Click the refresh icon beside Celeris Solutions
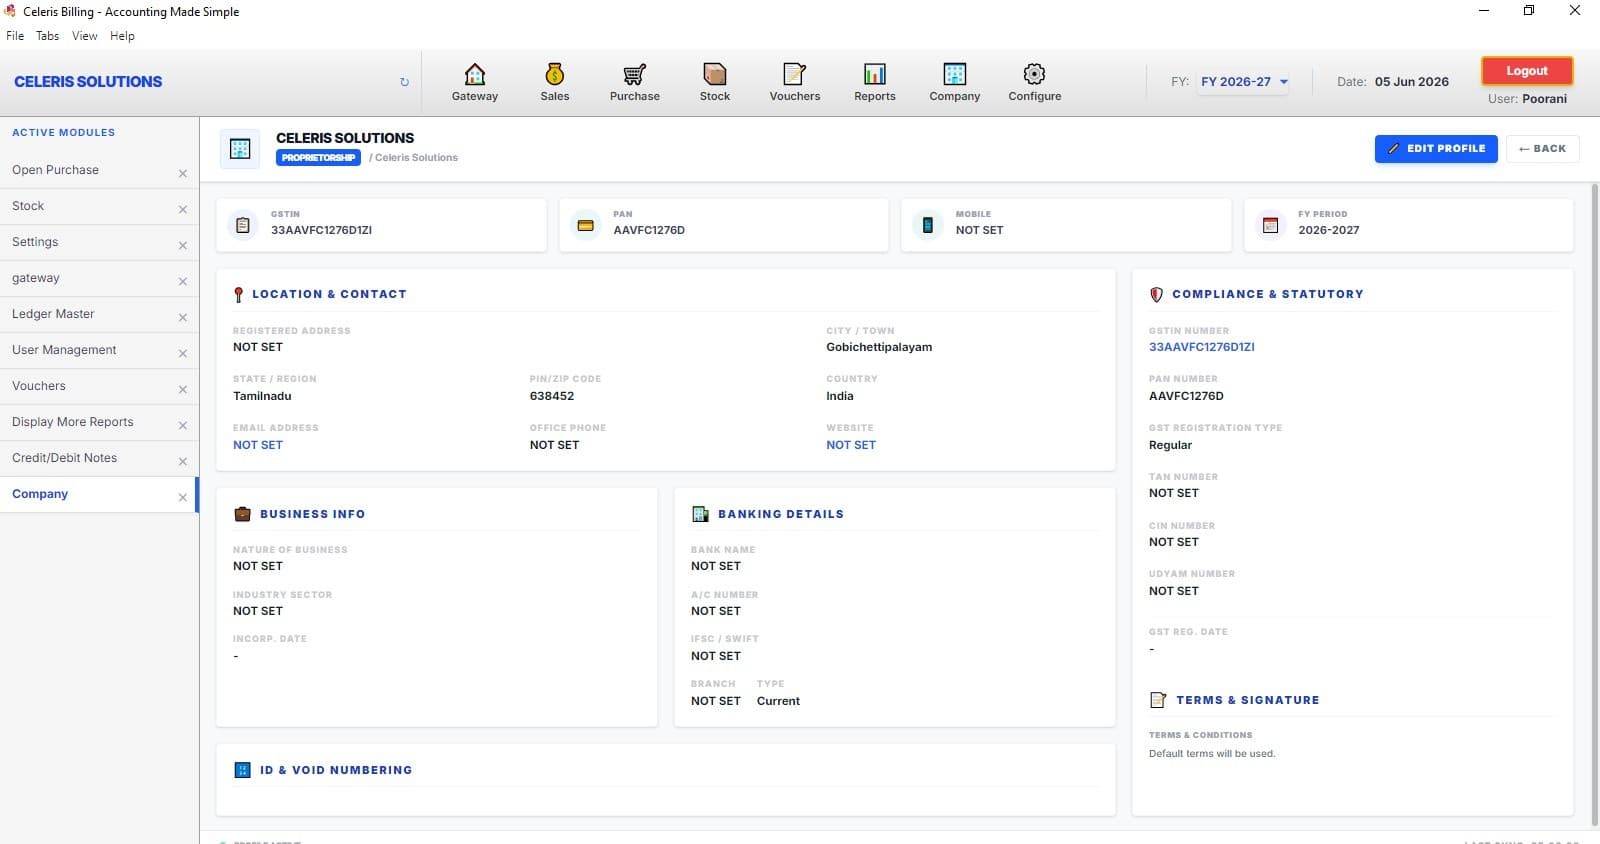1600x844 pixels. click(404, 82)
